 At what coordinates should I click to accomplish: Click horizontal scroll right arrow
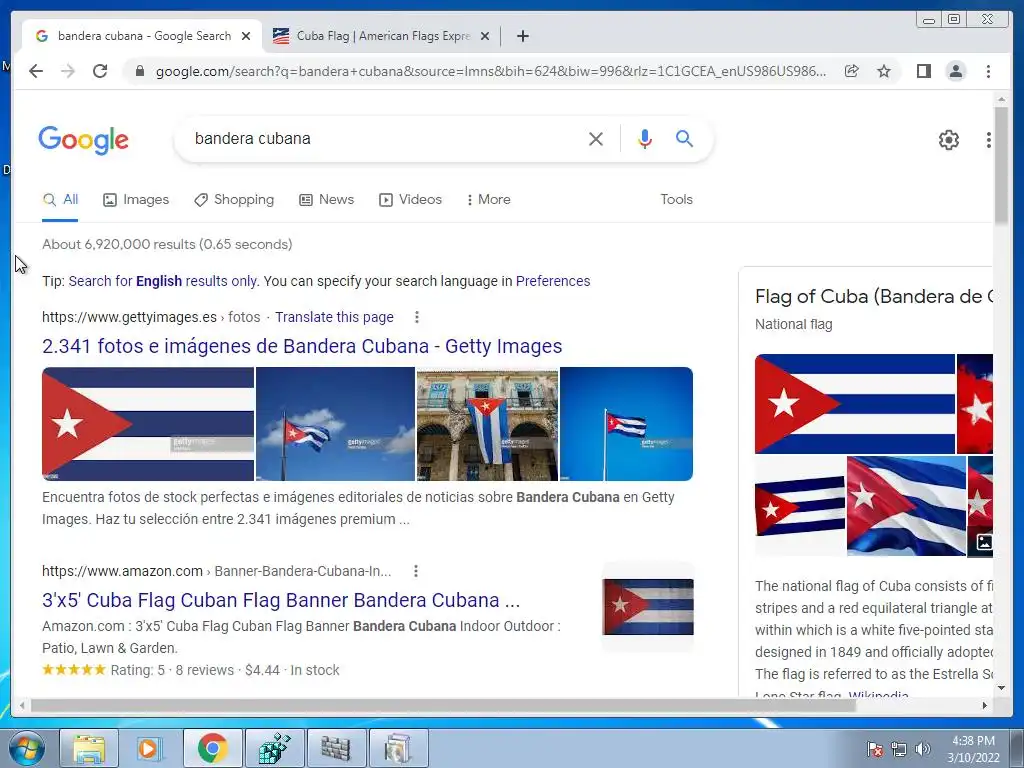985,705
